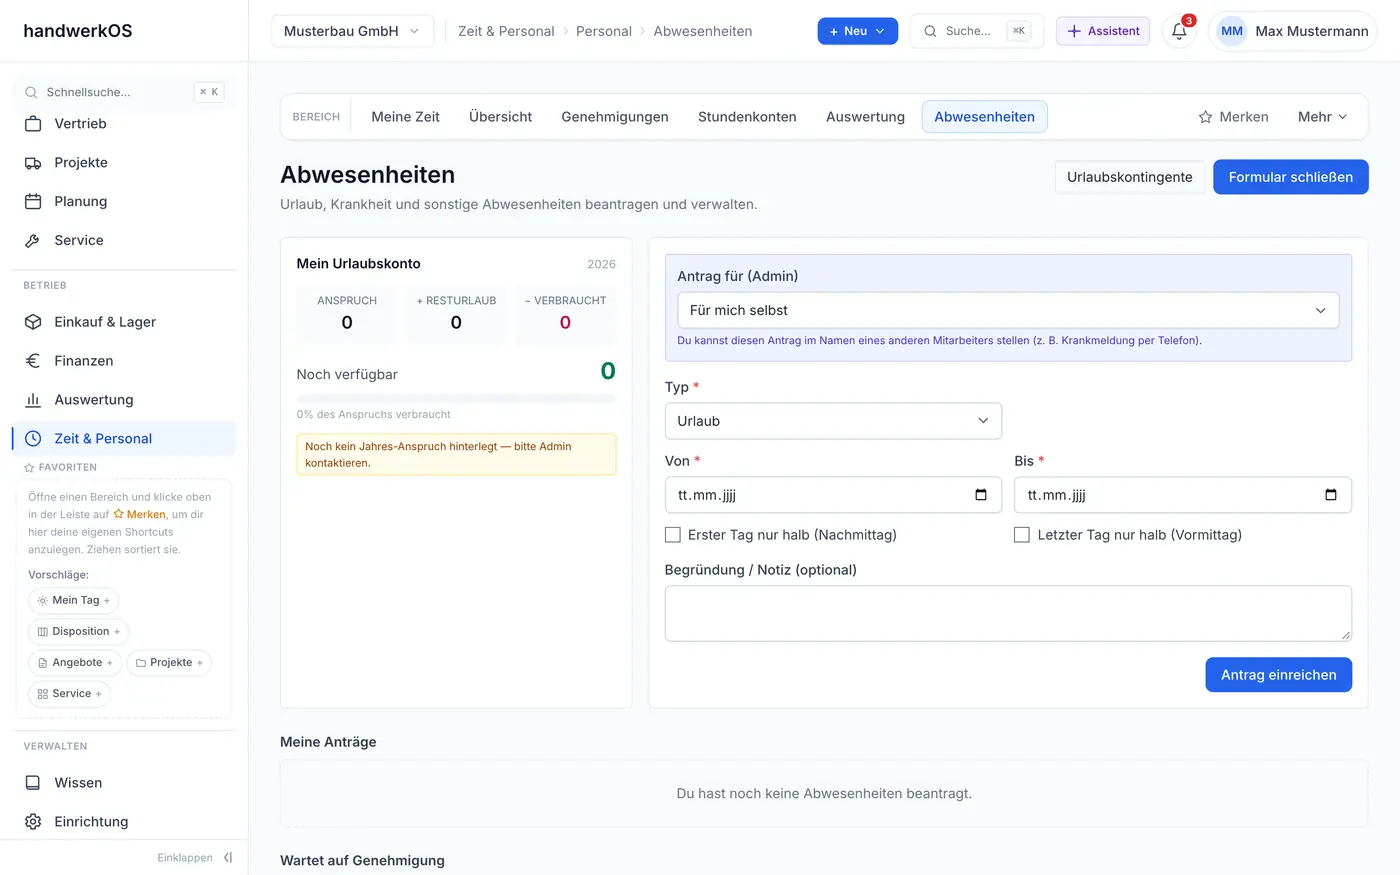Click the Schnellsuche field in sidebar
The height and width of the screenshot is (875, 1400).
(124, 92)
